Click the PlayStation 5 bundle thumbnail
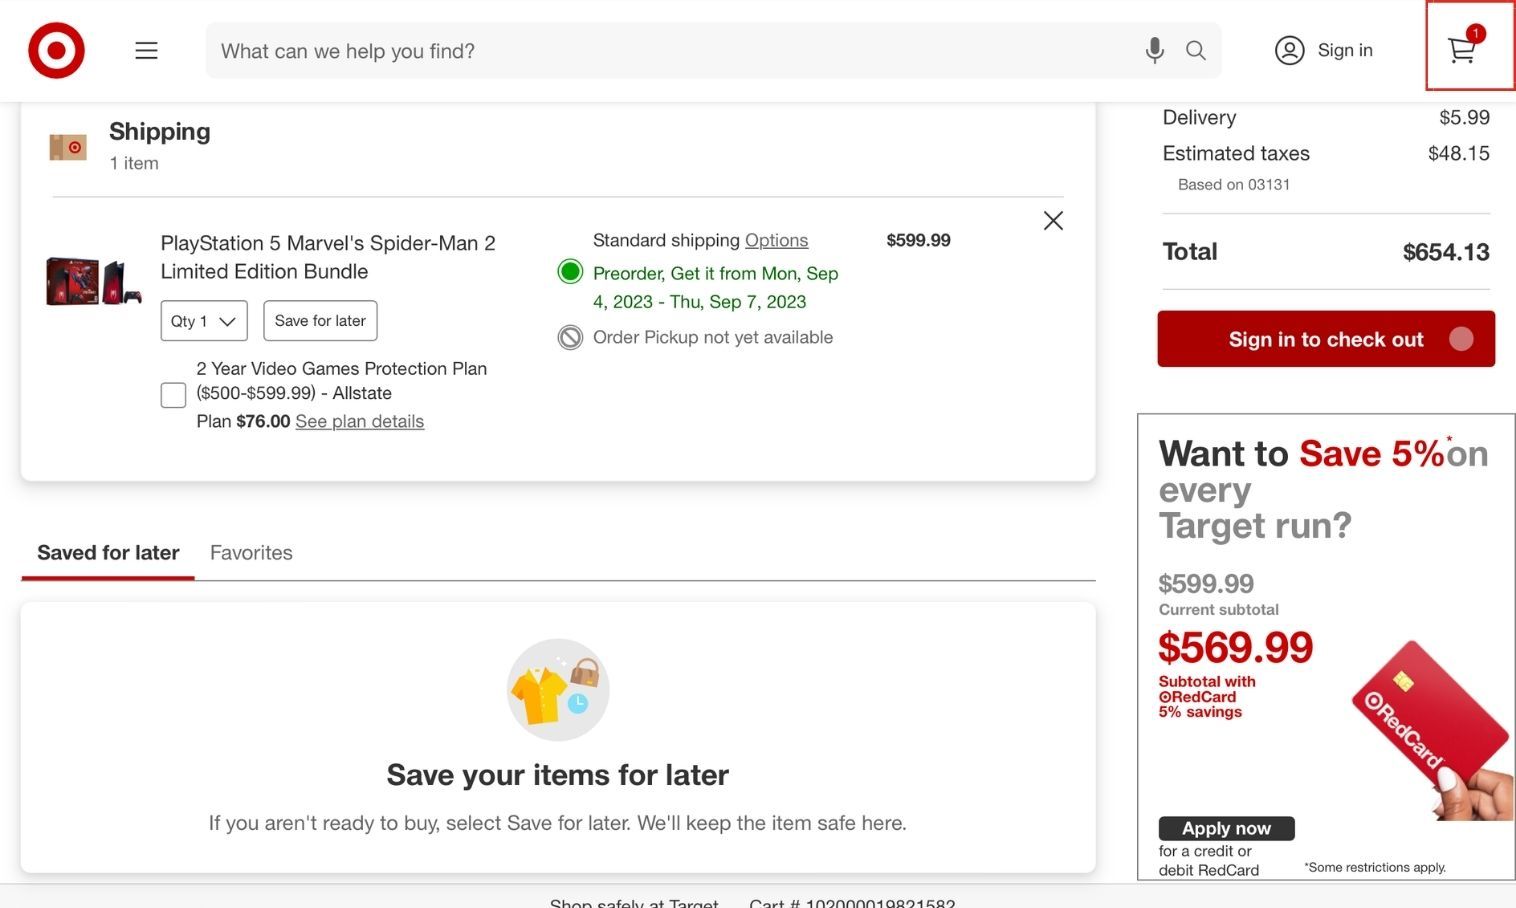This screenshot has height=908, width=1516. pyautogui.click(x=93, y=281)
